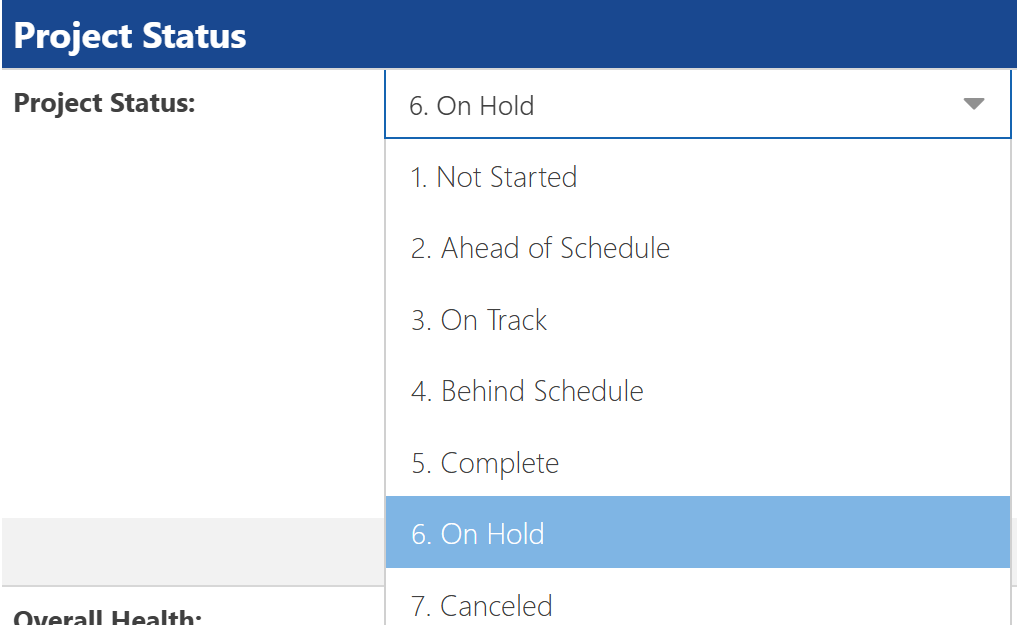Pick 3. On Track status

pos(698,320)
